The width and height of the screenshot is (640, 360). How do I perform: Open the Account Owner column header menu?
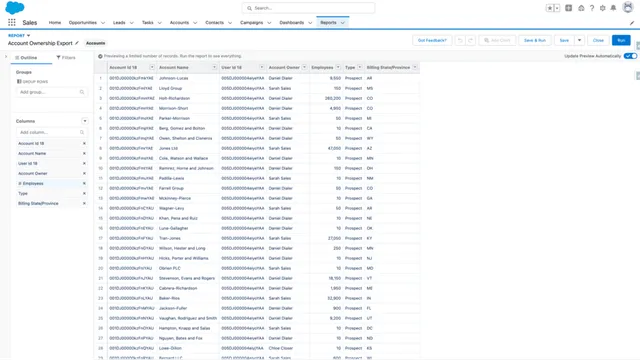click(304, 67)
